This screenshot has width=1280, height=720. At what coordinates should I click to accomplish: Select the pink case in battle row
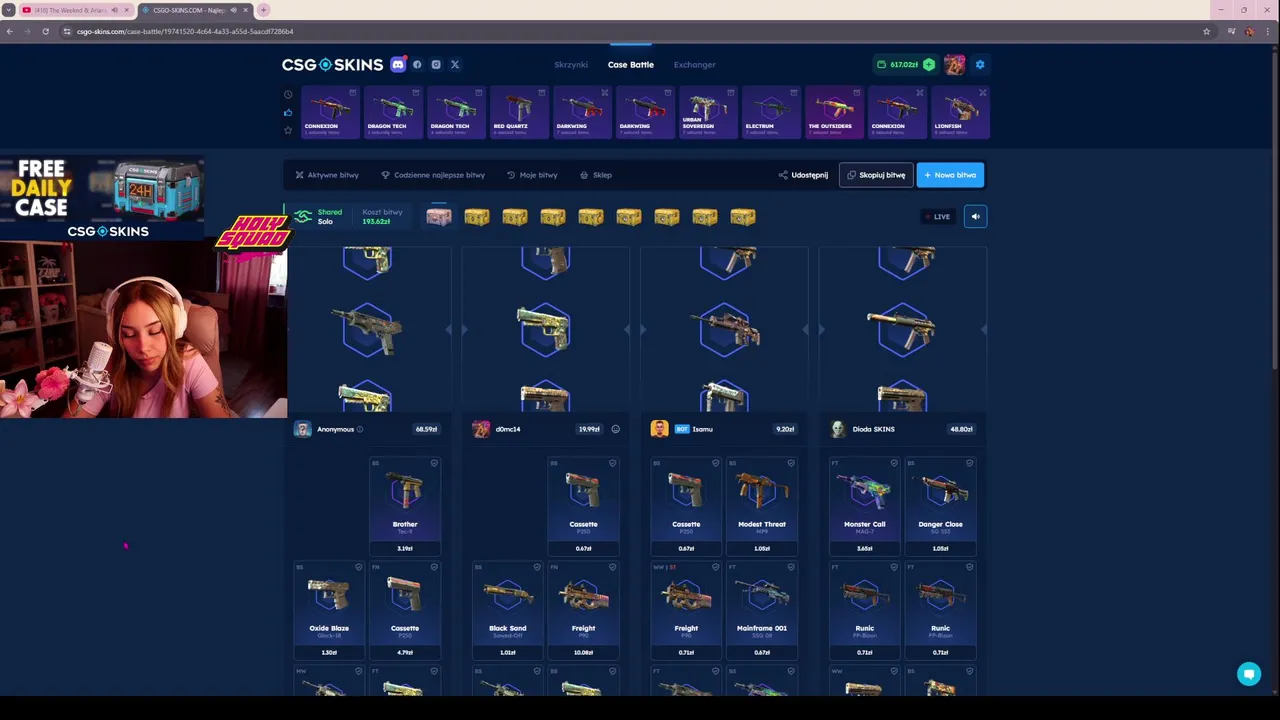[x=439, y=216]
